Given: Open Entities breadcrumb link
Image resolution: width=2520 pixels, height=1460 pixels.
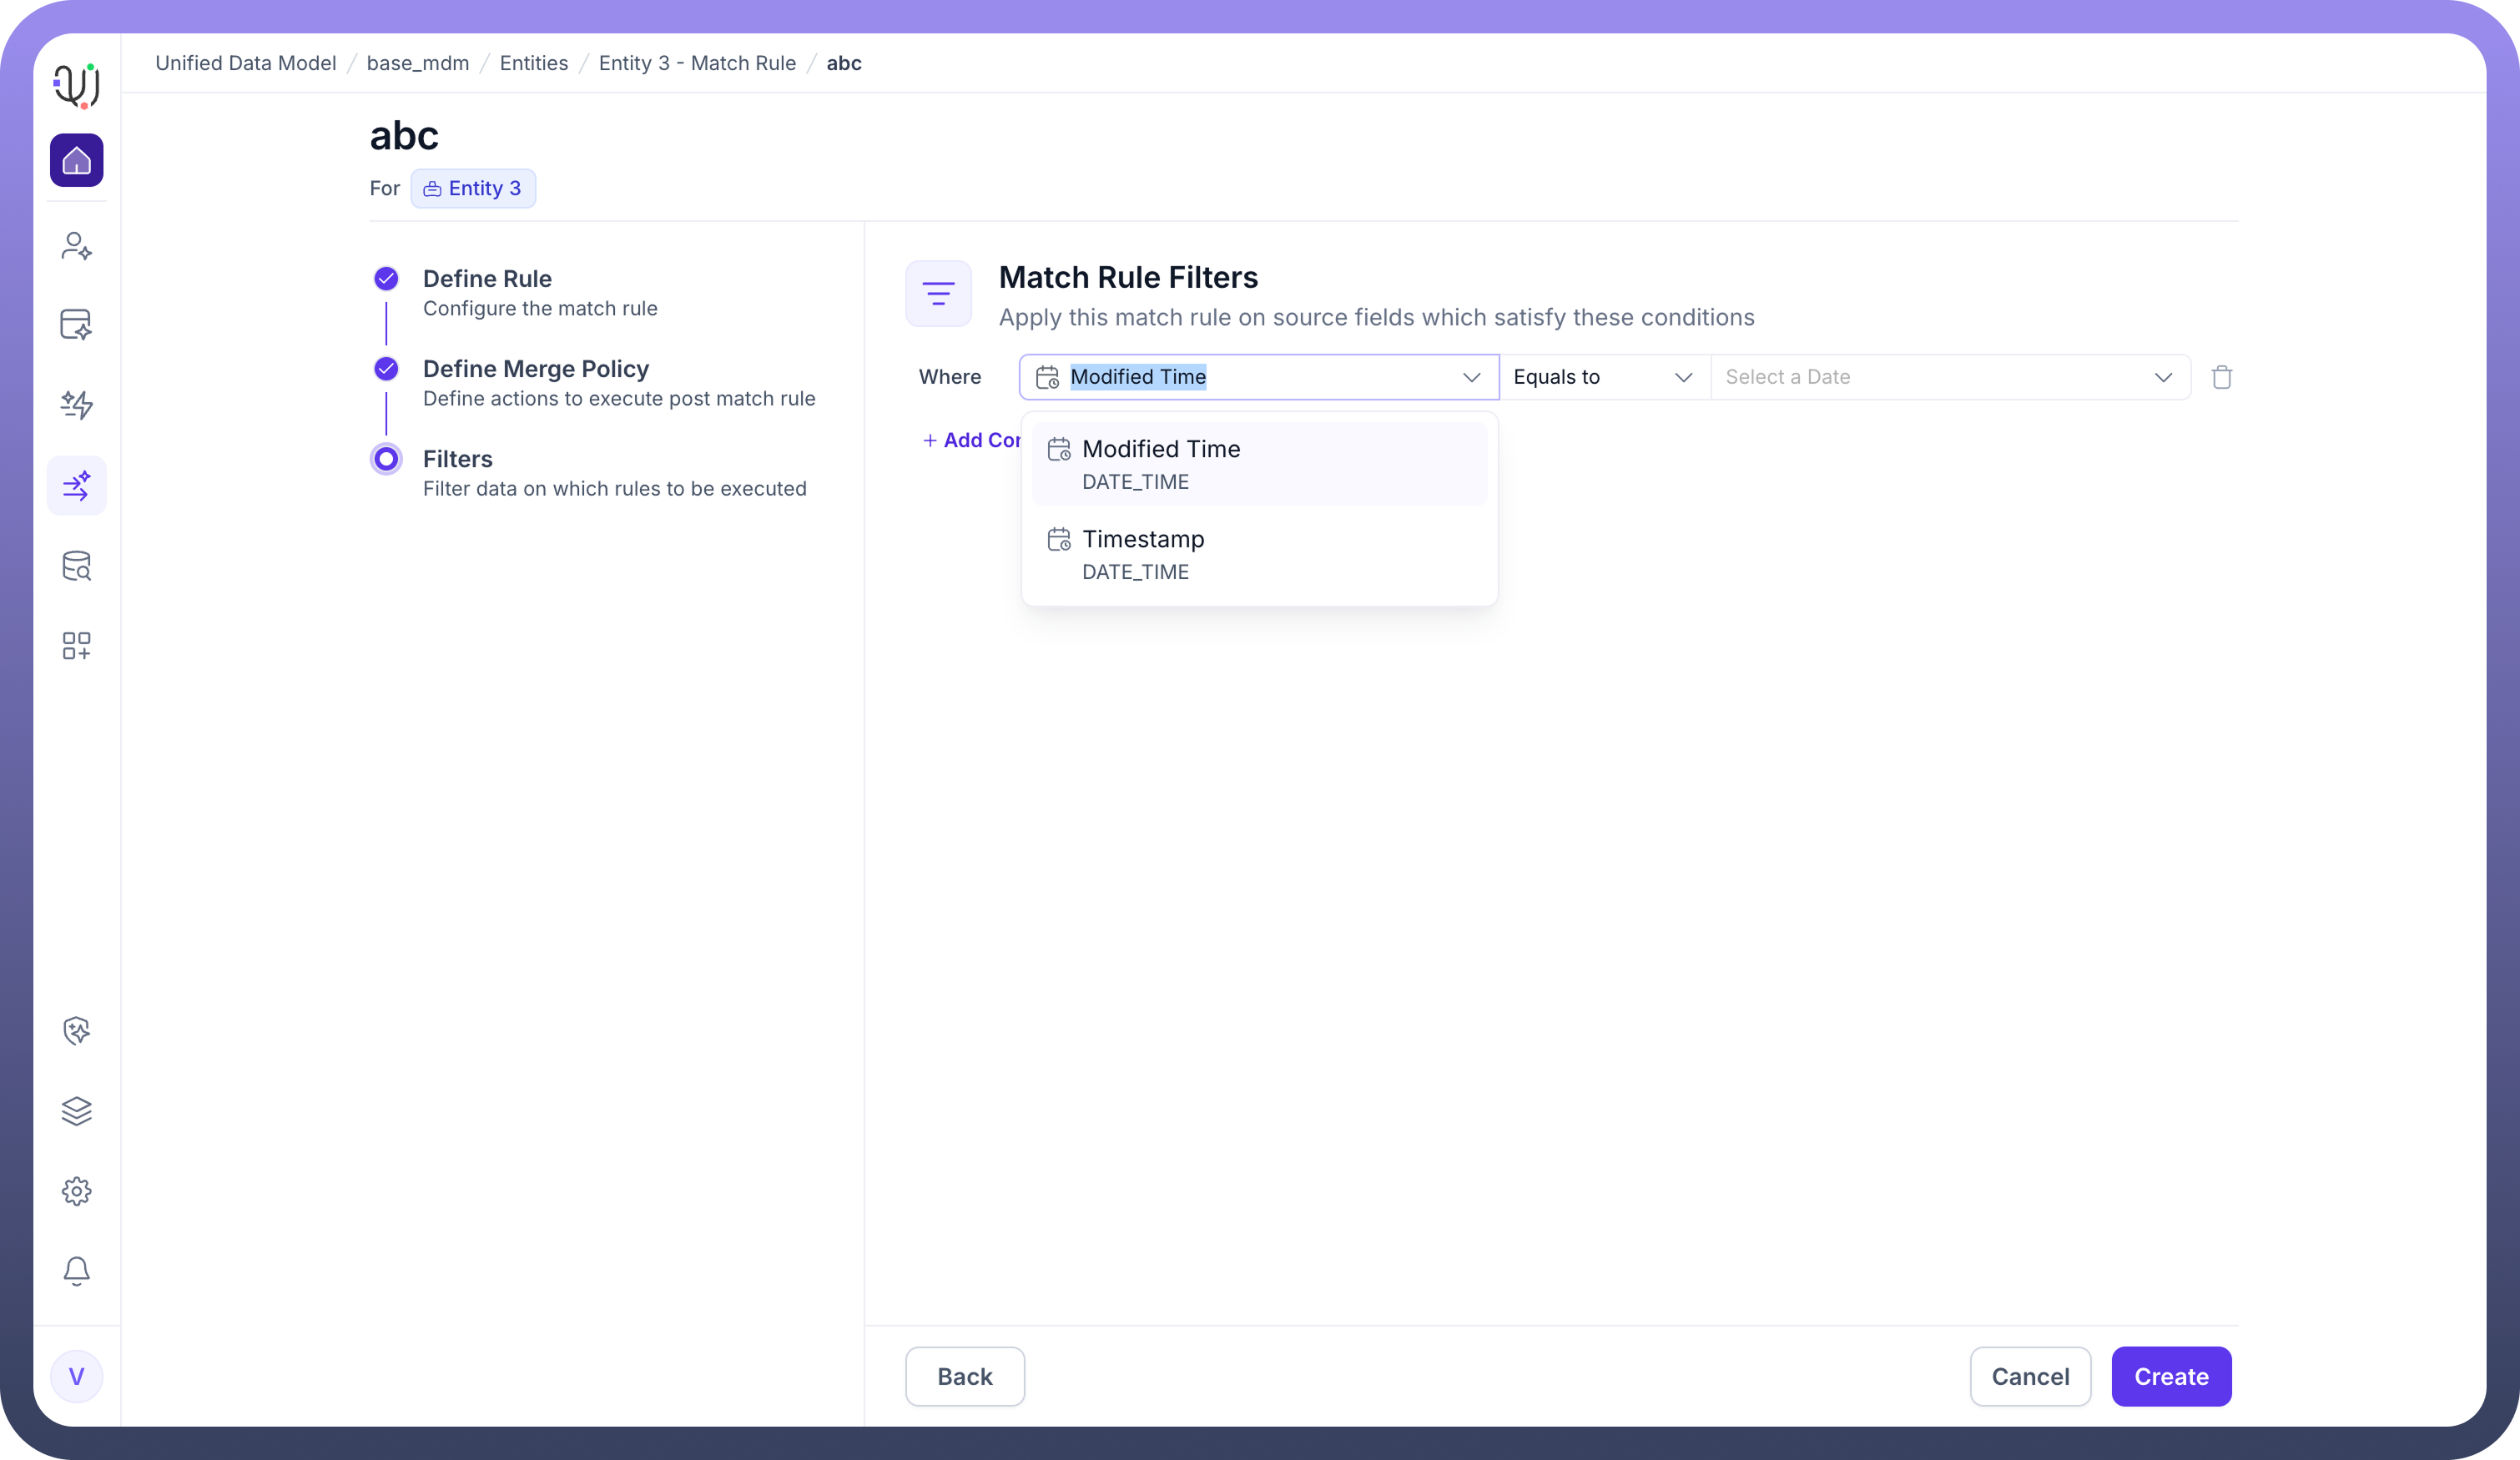Looking at the screenshot, I should point(533,63).
